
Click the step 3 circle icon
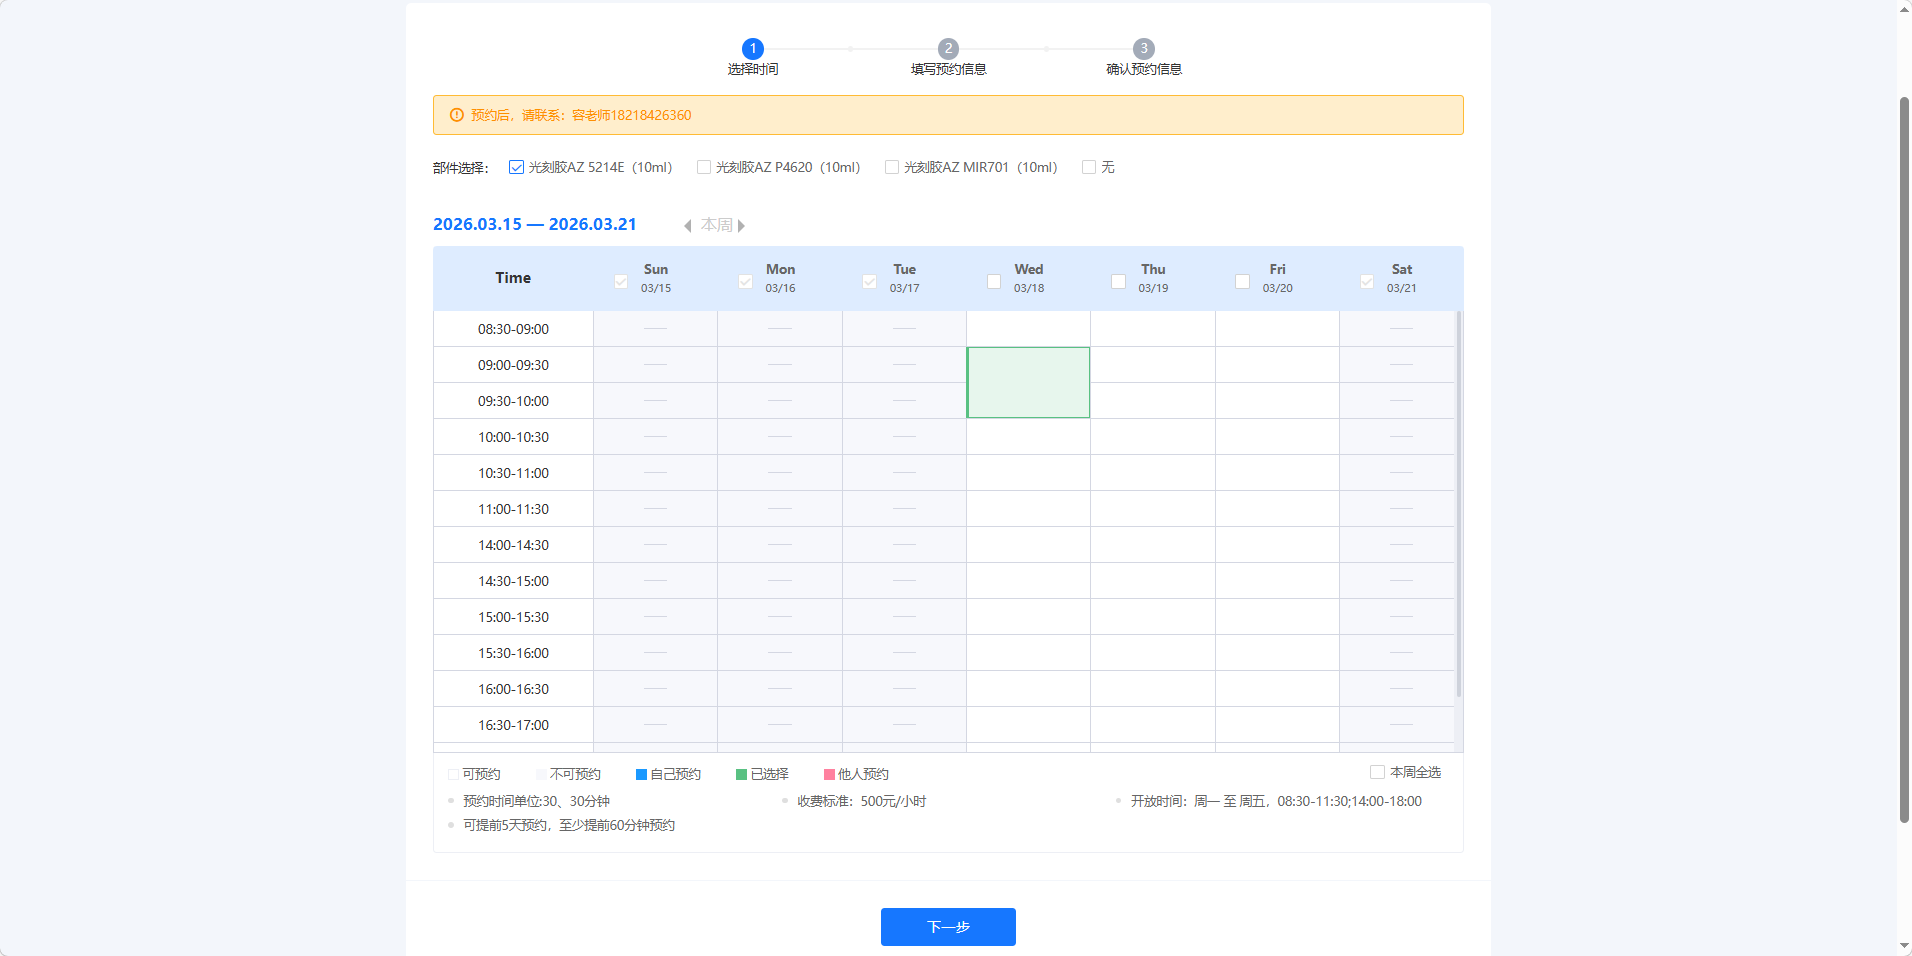tap(1144, 48)
